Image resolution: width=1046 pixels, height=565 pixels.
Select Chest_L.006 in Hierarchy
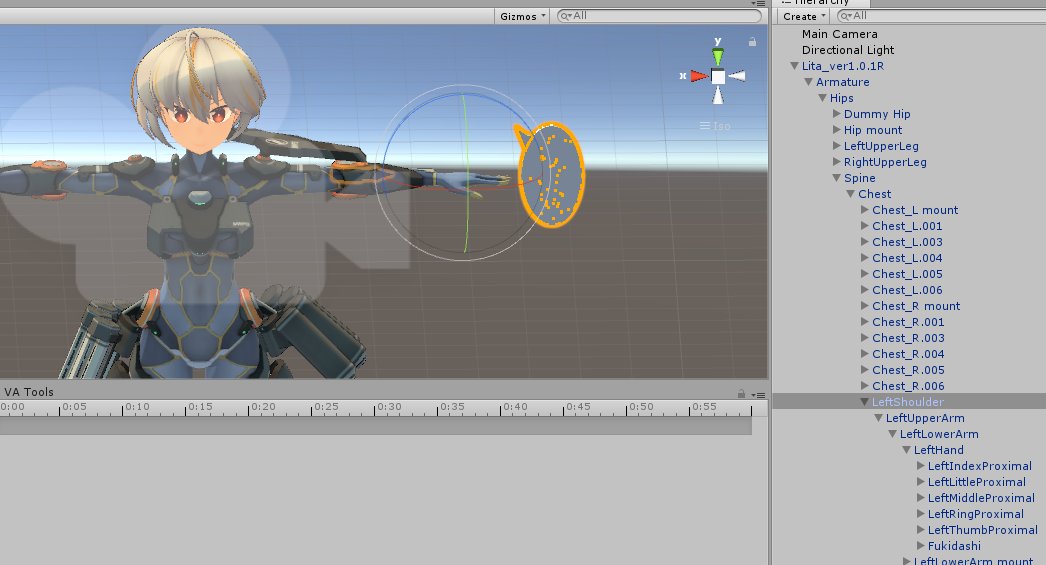907,290
